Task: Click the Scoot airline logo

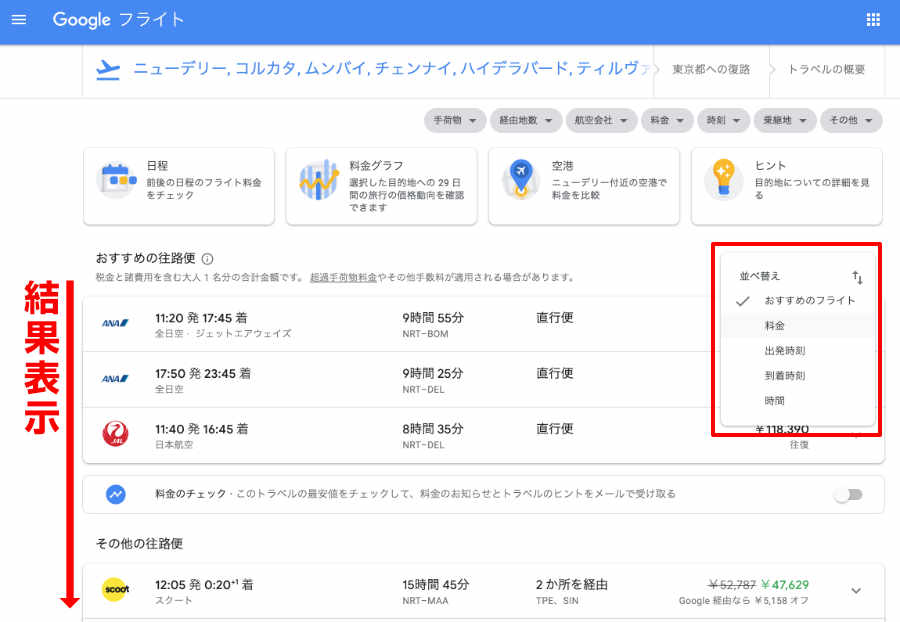Action: click(x=115, y=590)
